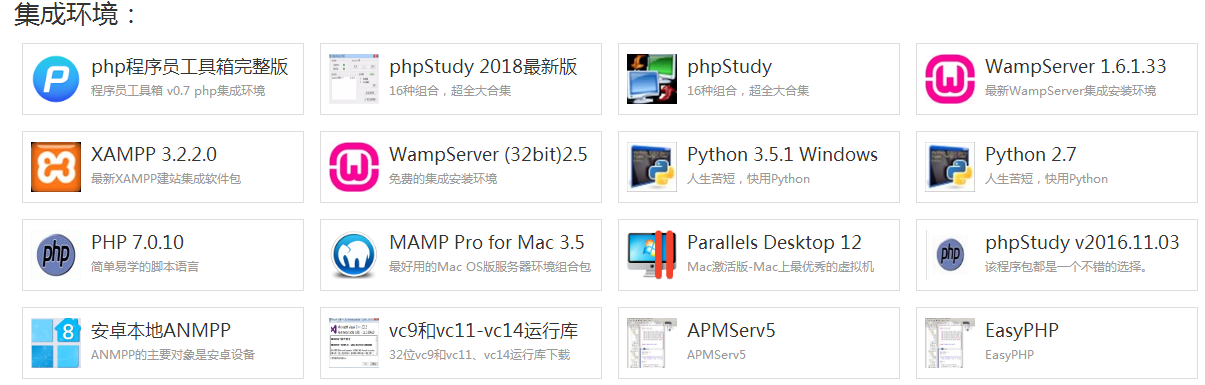Click the orange XAMPP 3.2.2.0 icon
This screenshot has height=385, width=1205.
click(x=56, y=167)
